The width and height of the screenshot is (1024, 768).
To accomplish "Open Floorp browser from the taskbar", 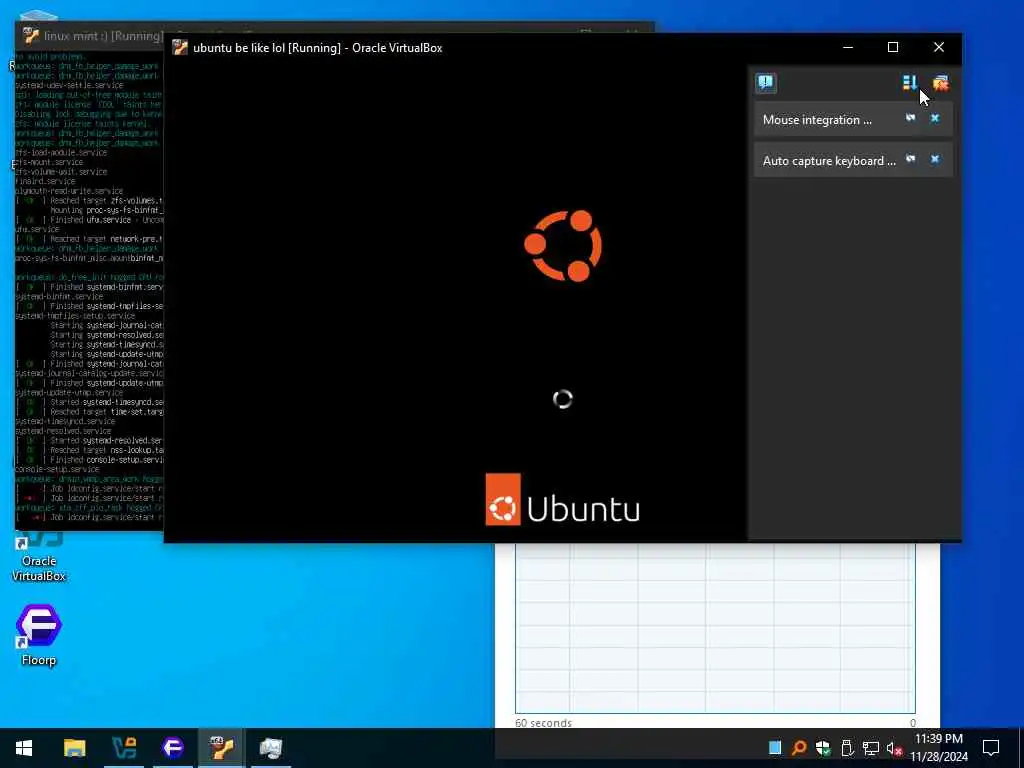I will (x=172, y=748).
